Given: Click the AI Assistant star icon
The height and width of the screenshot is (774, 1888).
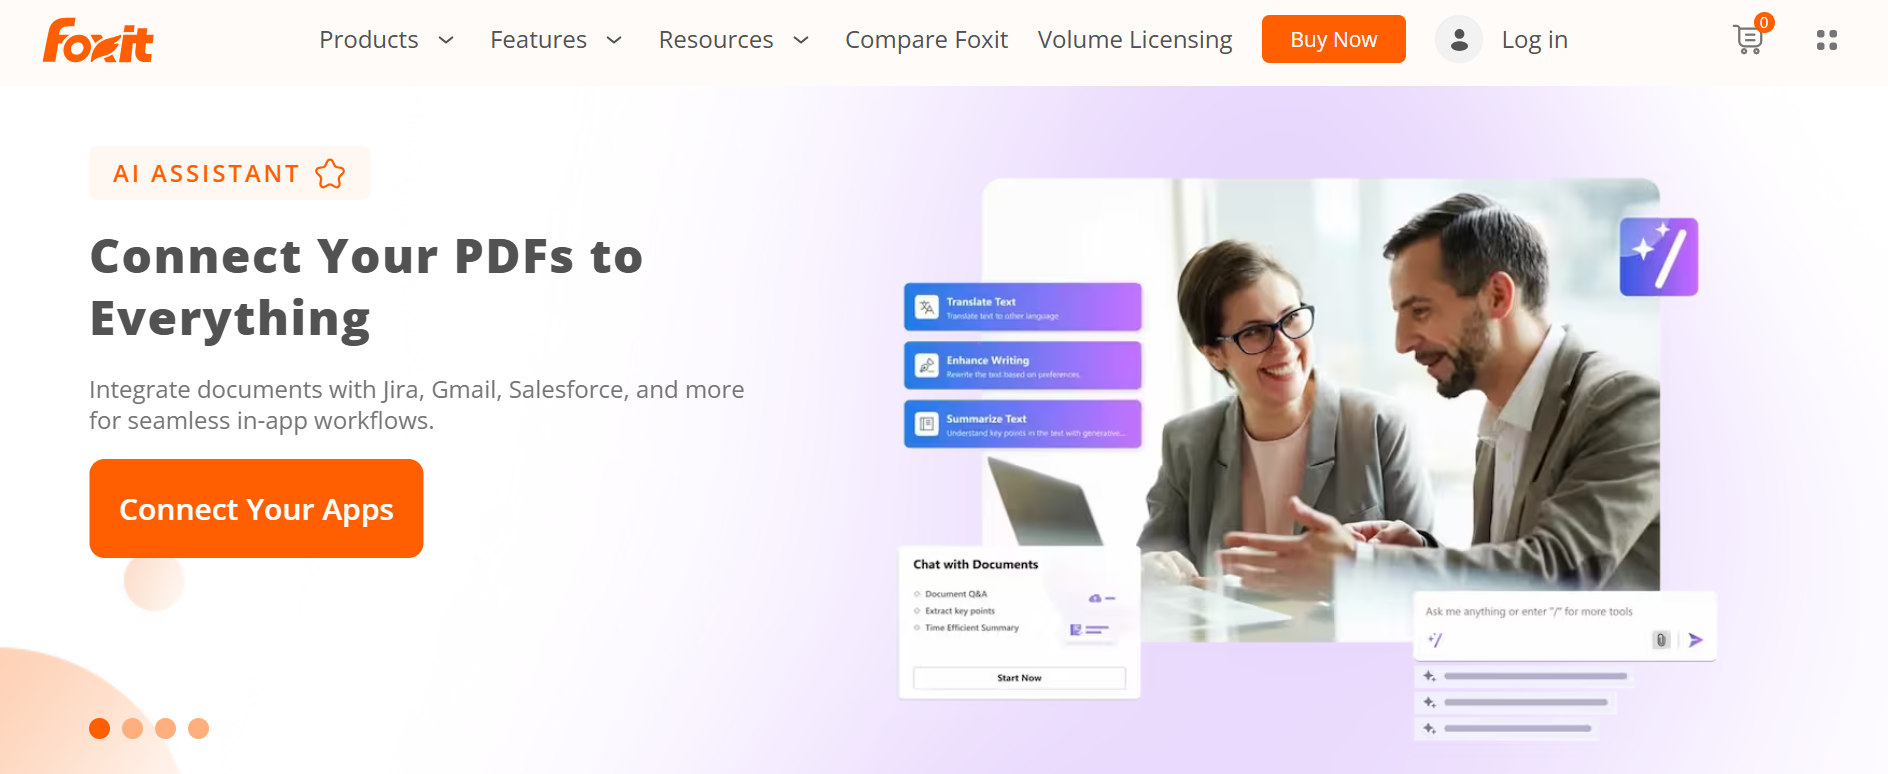Looking at the screenshot, I should (330, 174).
